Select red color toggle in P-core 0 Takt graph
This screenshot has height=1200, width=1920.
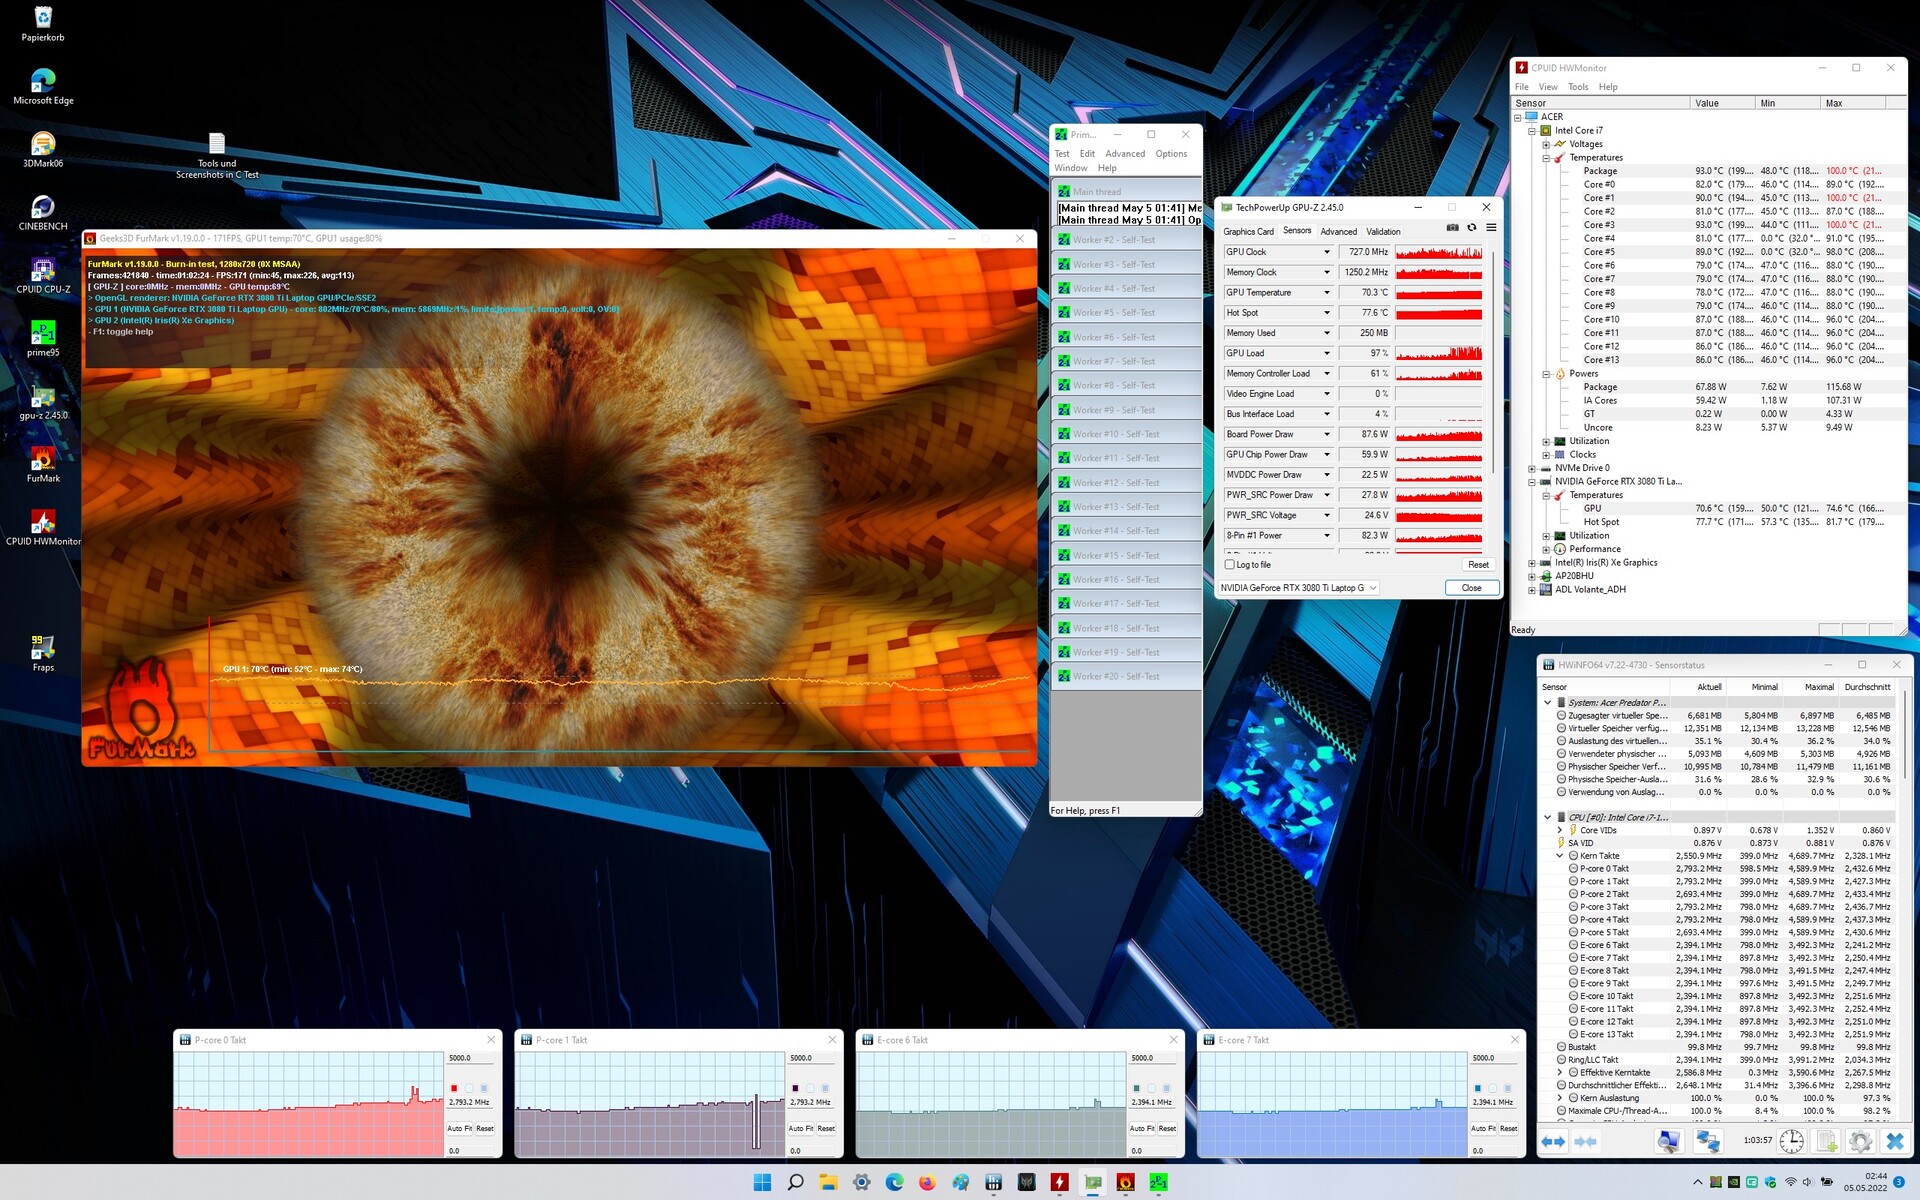pyautogui.click(x=454, y=1088)
